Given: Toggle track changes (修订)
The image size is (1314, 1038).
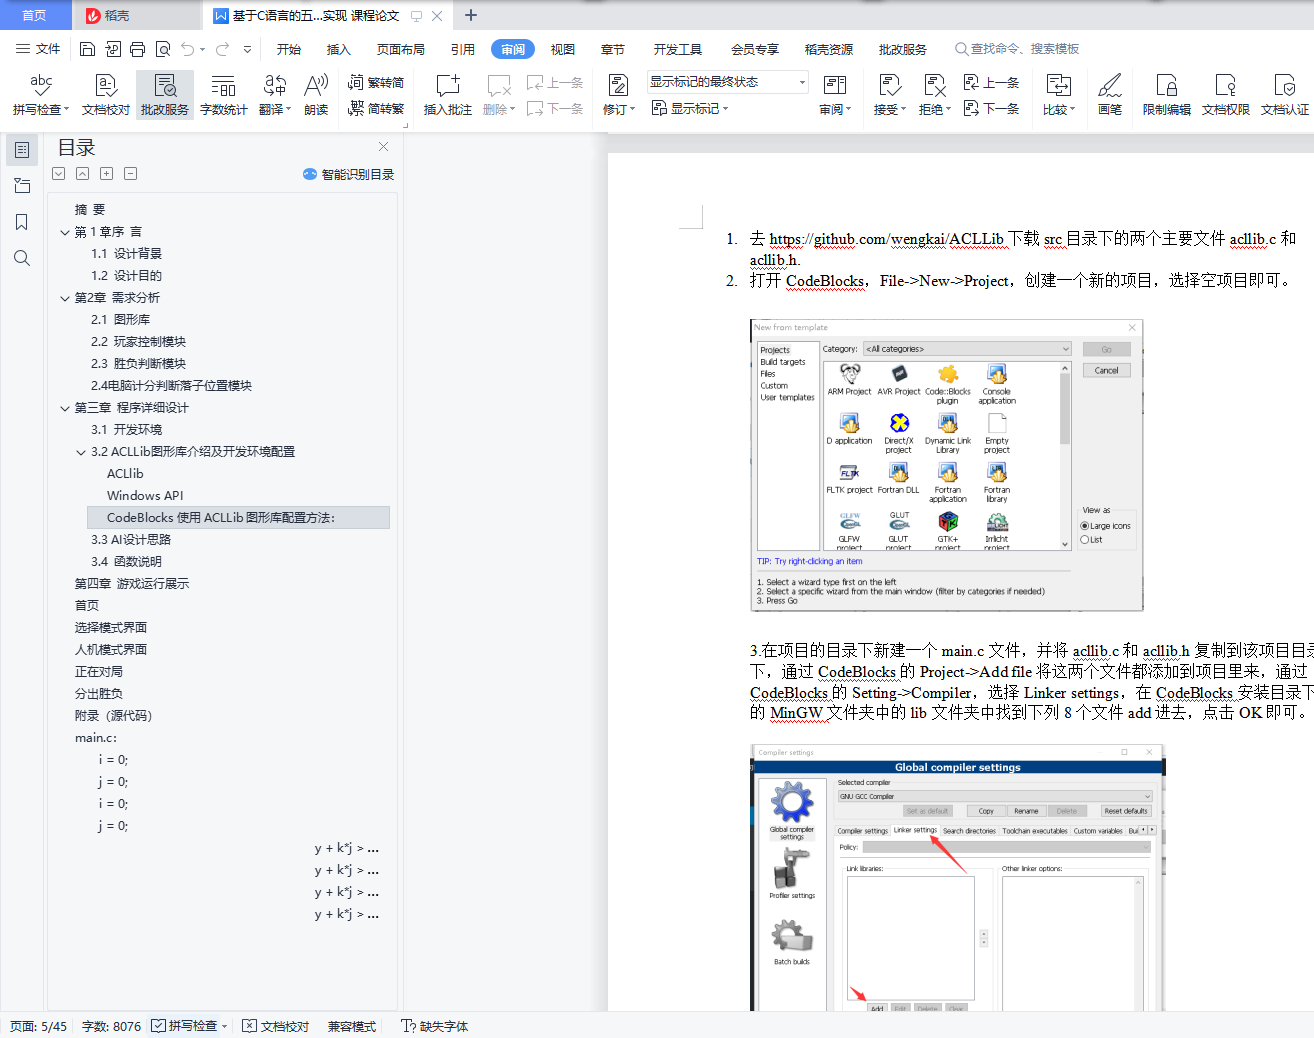Looking at the screenshot, I should 619,95.
